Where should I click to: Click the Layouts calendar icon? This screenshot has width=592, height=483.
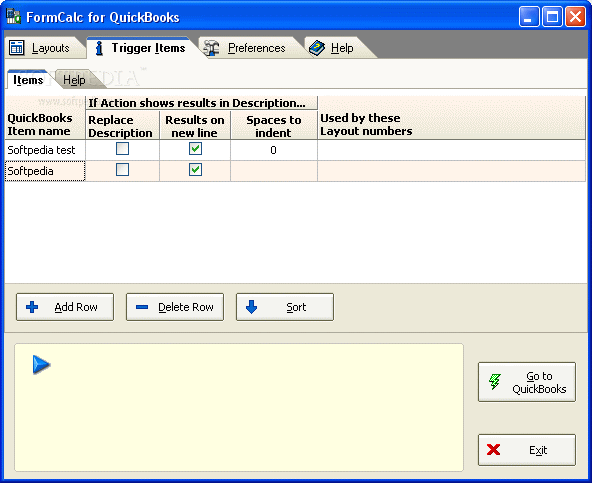coord(17,48)
